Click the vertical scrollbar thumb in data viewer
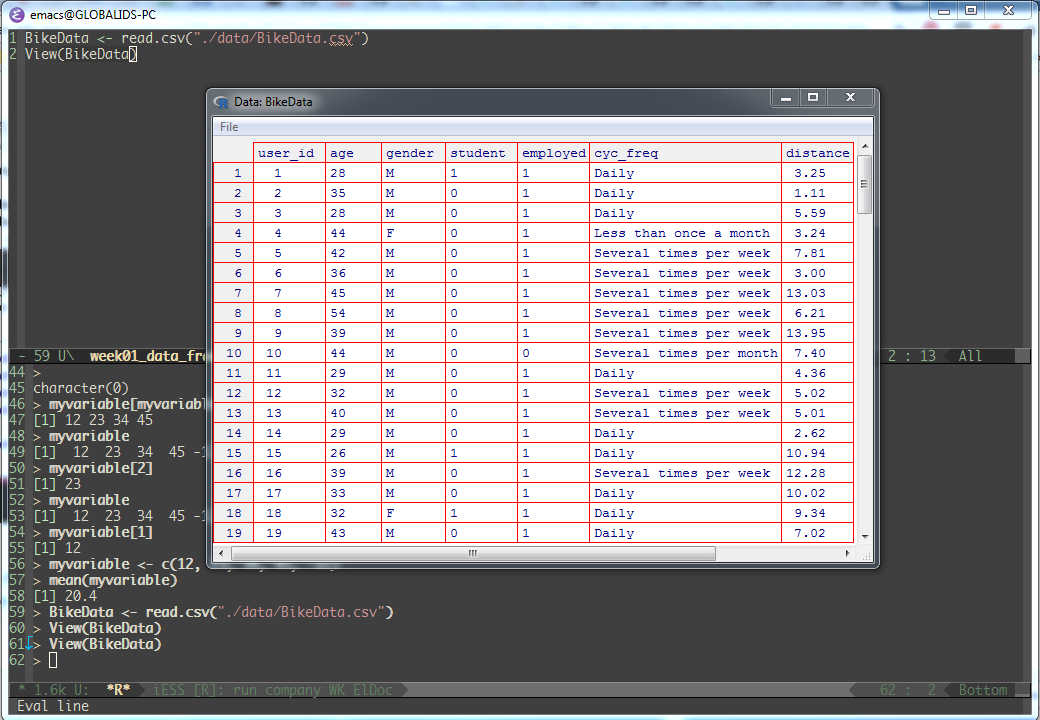Image resolution: width=1040 pixels, height=720 pixels. pos(864,184)
